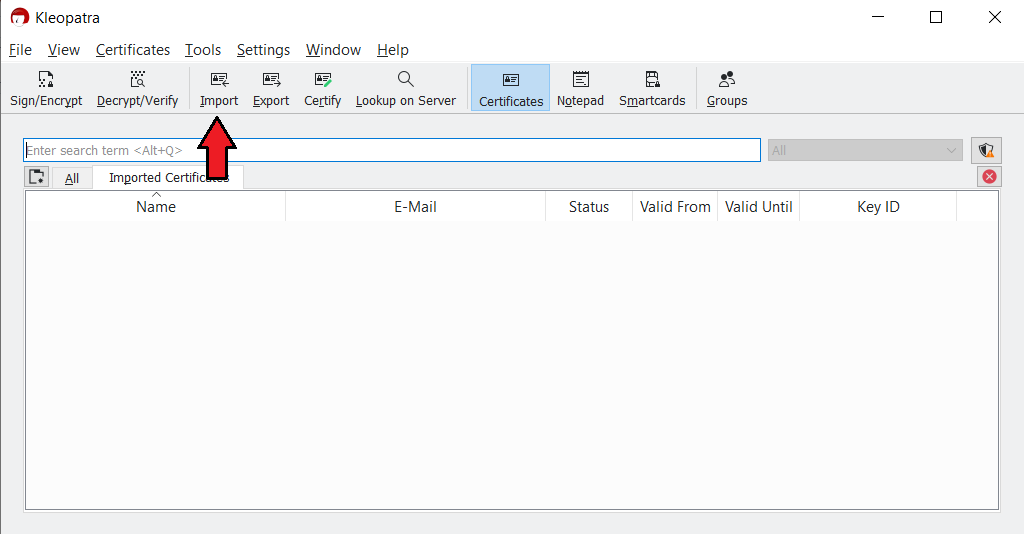Expand the All filter dropdown
The width and height of the screenshot is (1024, 534).
865,151
